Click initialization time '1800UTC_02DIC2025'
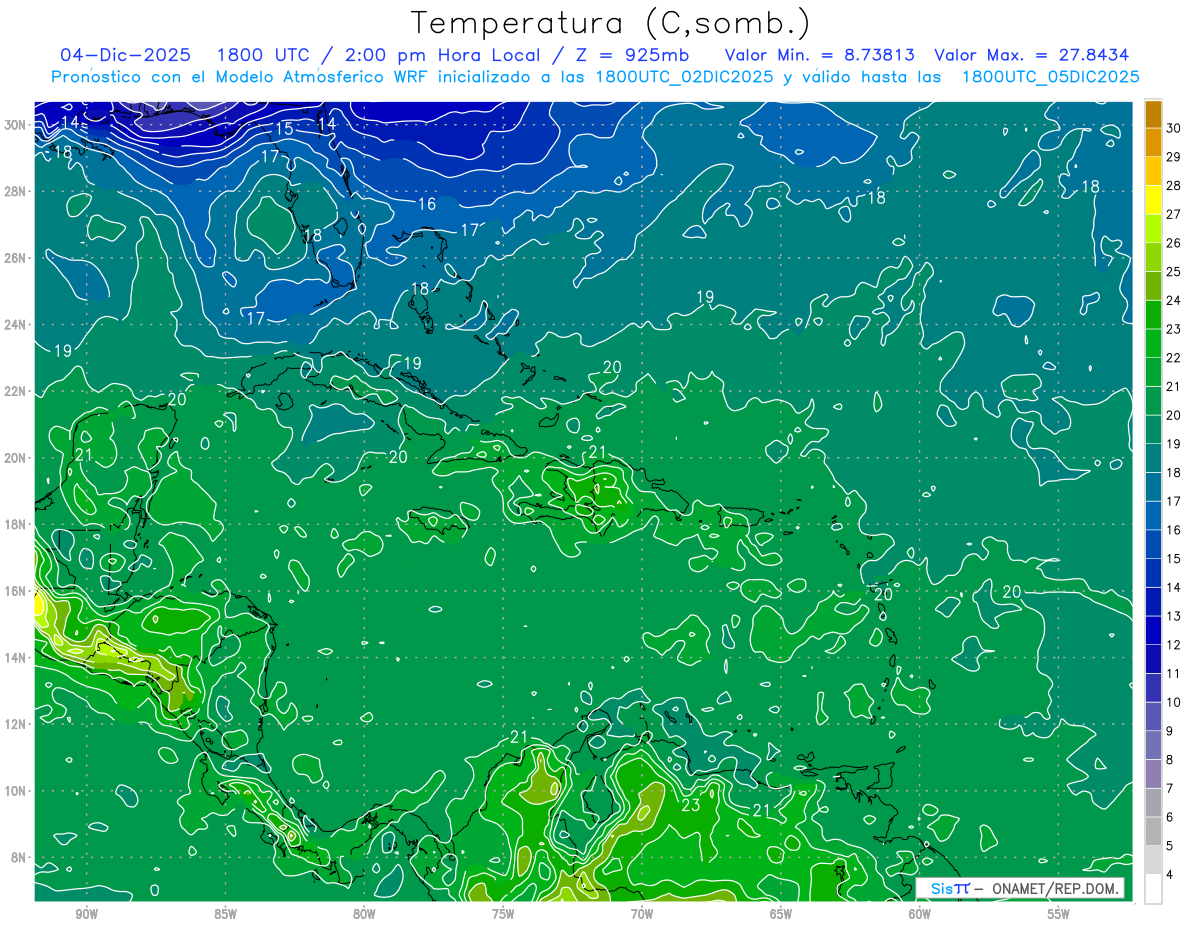 click(684, 77)
